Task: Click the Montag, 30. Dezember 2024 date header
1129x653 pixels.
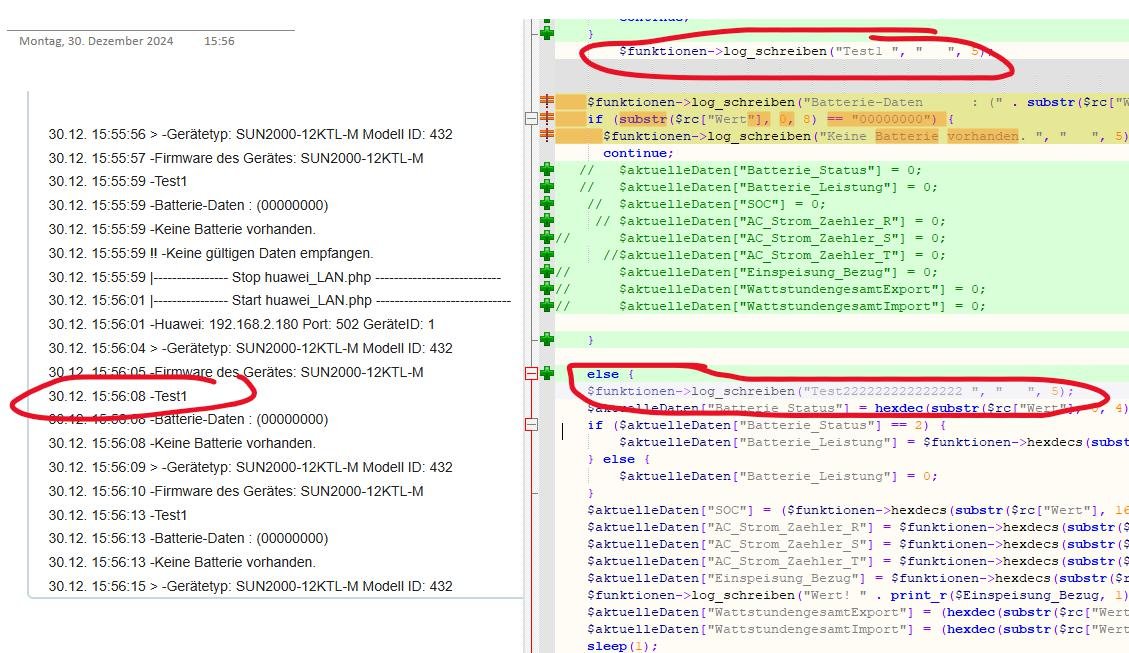Action: click(x=96, y=41)
